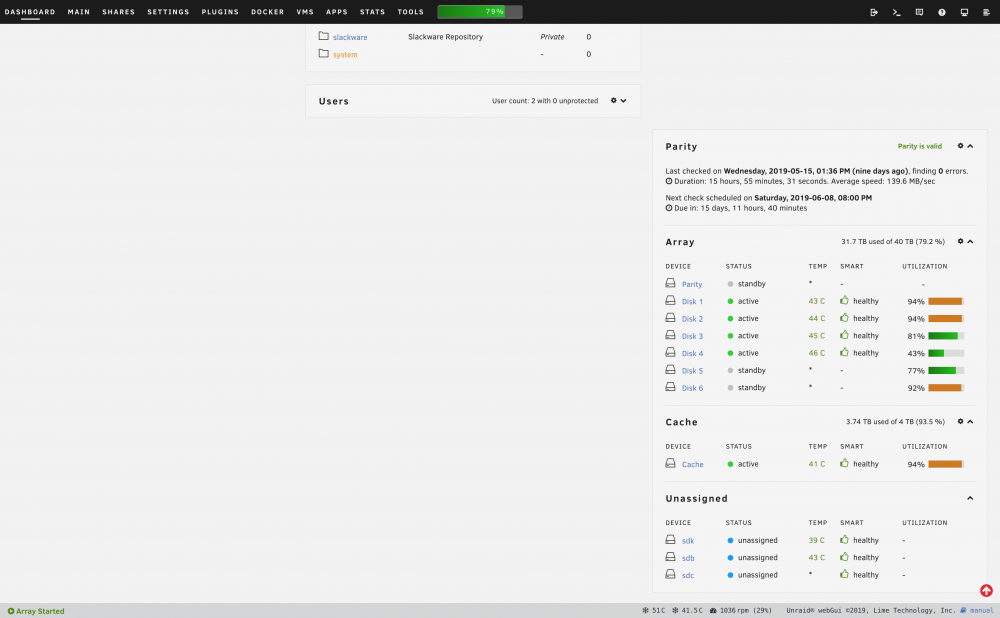Viewport: 1000px width, 618px height.
Task: Click the red back-to-top arrow icon
Action: (x=986, y=591)
